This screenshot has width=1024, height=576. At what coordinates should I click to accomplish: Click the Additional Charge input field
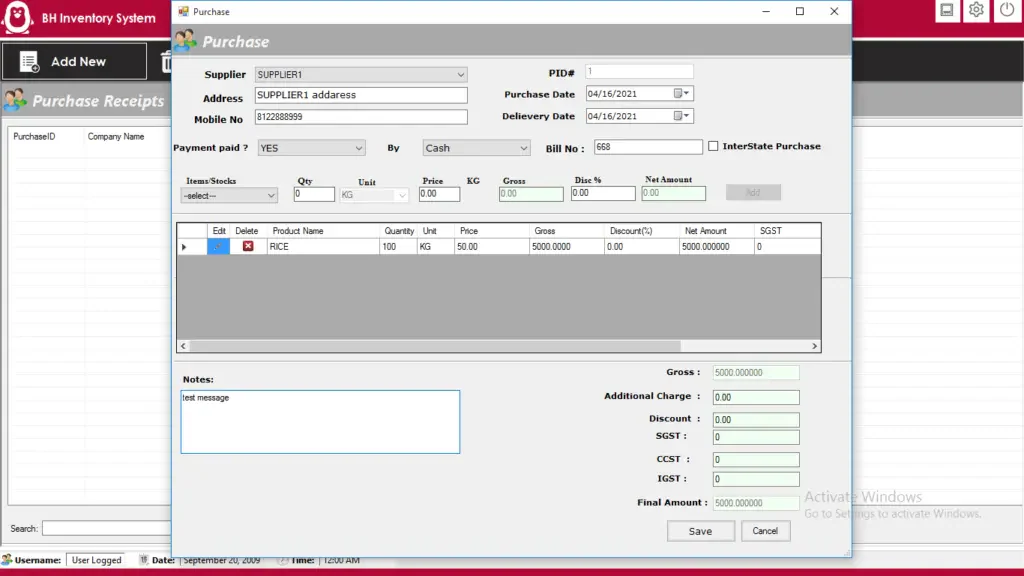pyautogui.click(x=756, y=397)
